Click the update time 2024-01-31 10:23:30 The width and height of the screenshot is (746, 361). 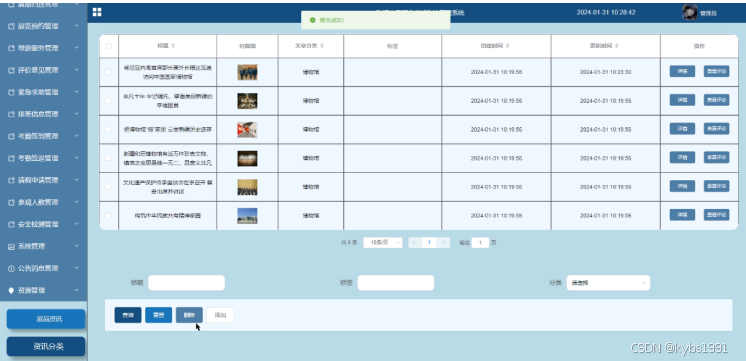[x=606, y=72]
